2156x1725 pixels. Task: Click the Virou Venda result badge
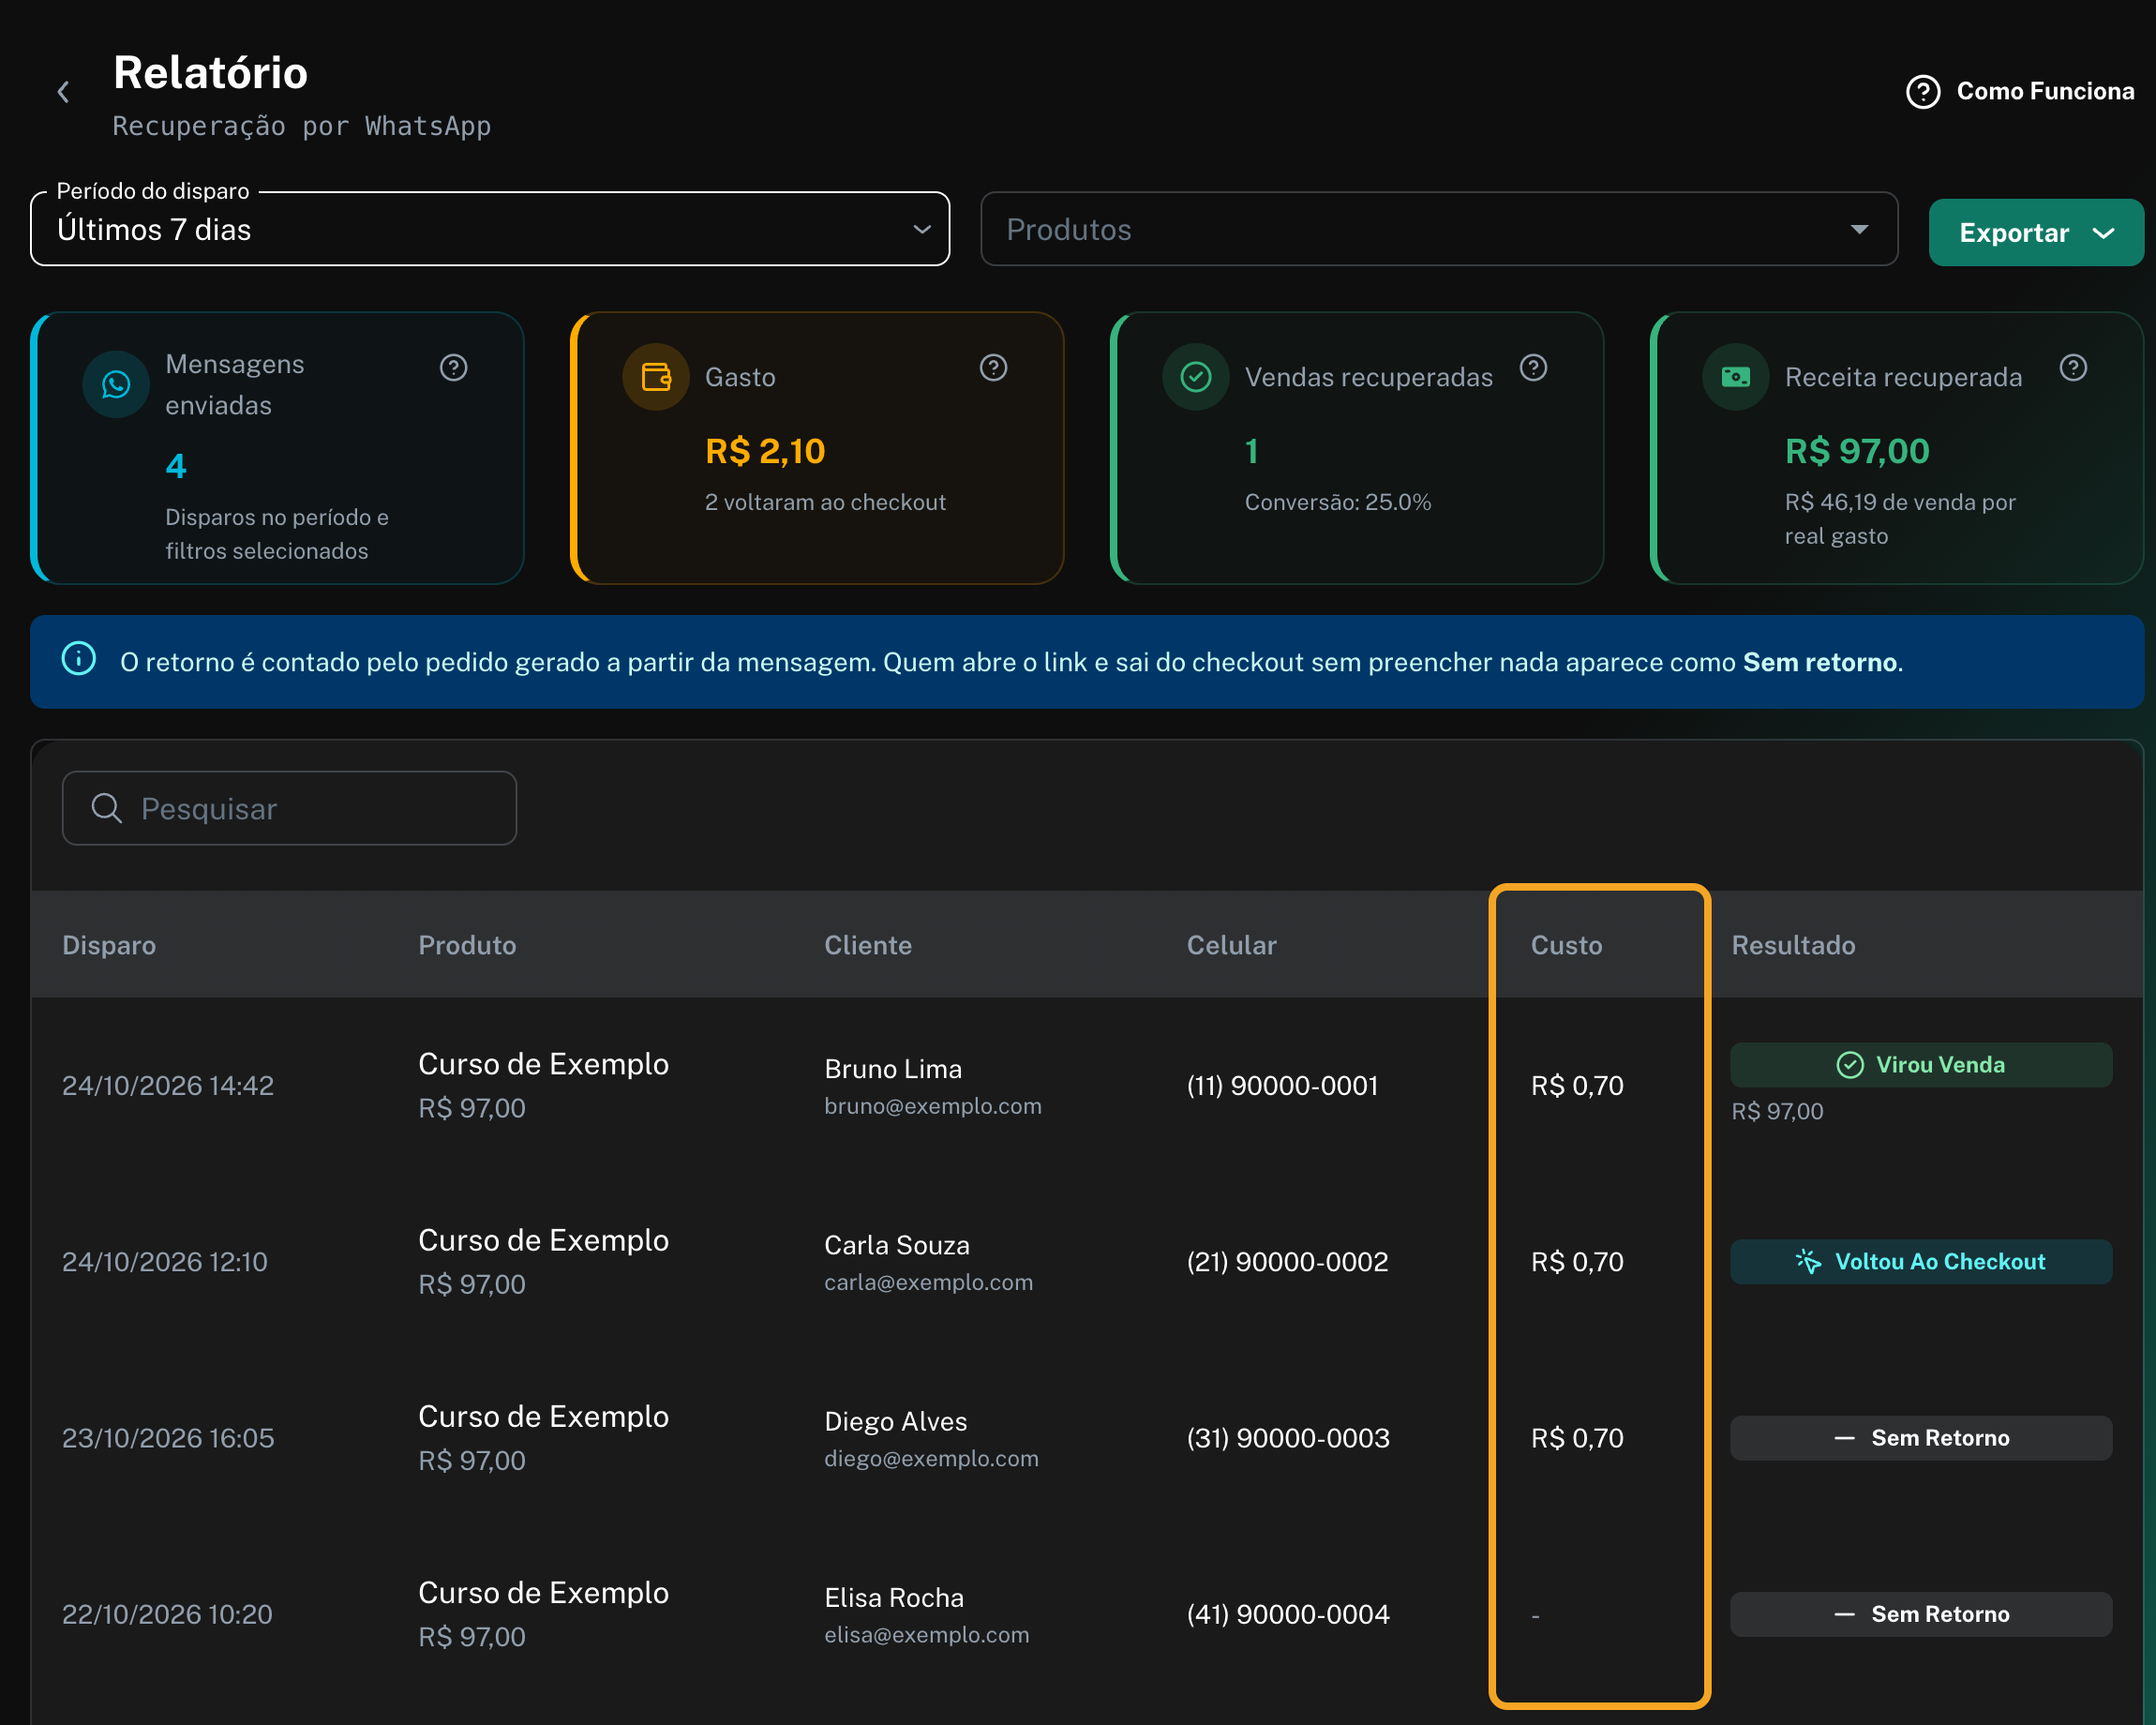[1921, 1065]
